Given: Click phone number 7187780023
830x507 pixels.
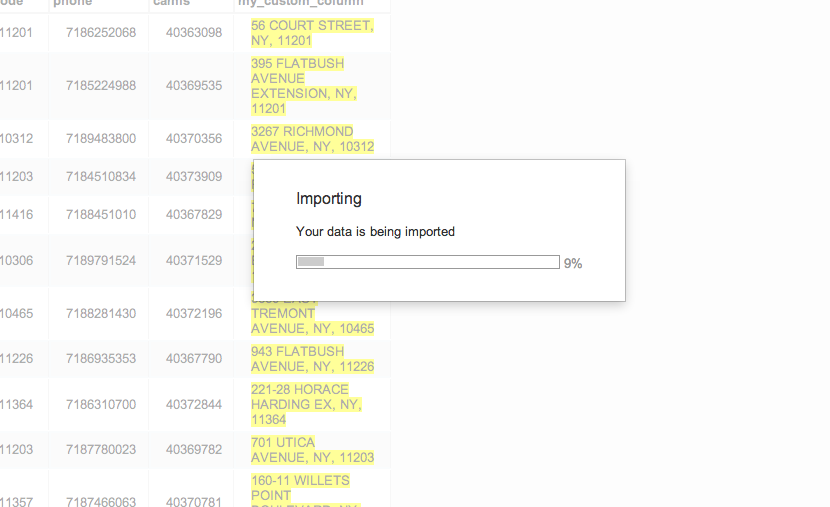Looking at the screenshot, I should [x=101, y=450].
